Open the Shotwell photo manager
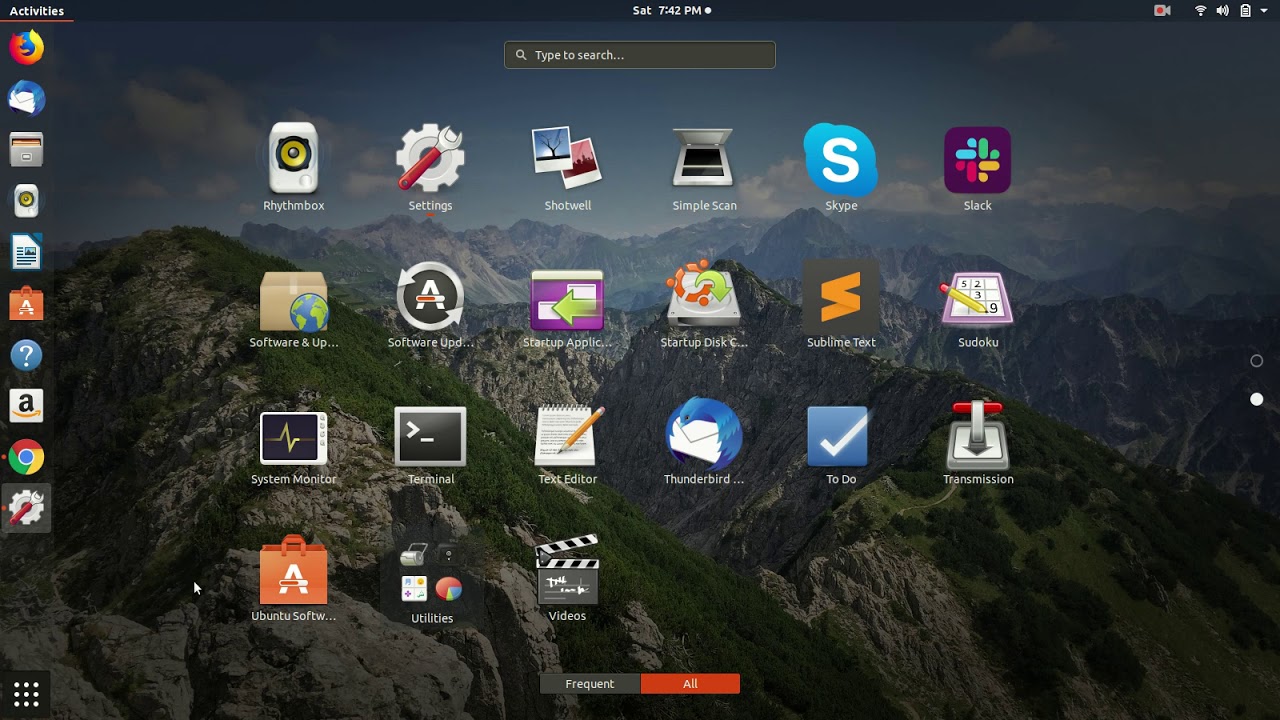 [x=567, y=167]
